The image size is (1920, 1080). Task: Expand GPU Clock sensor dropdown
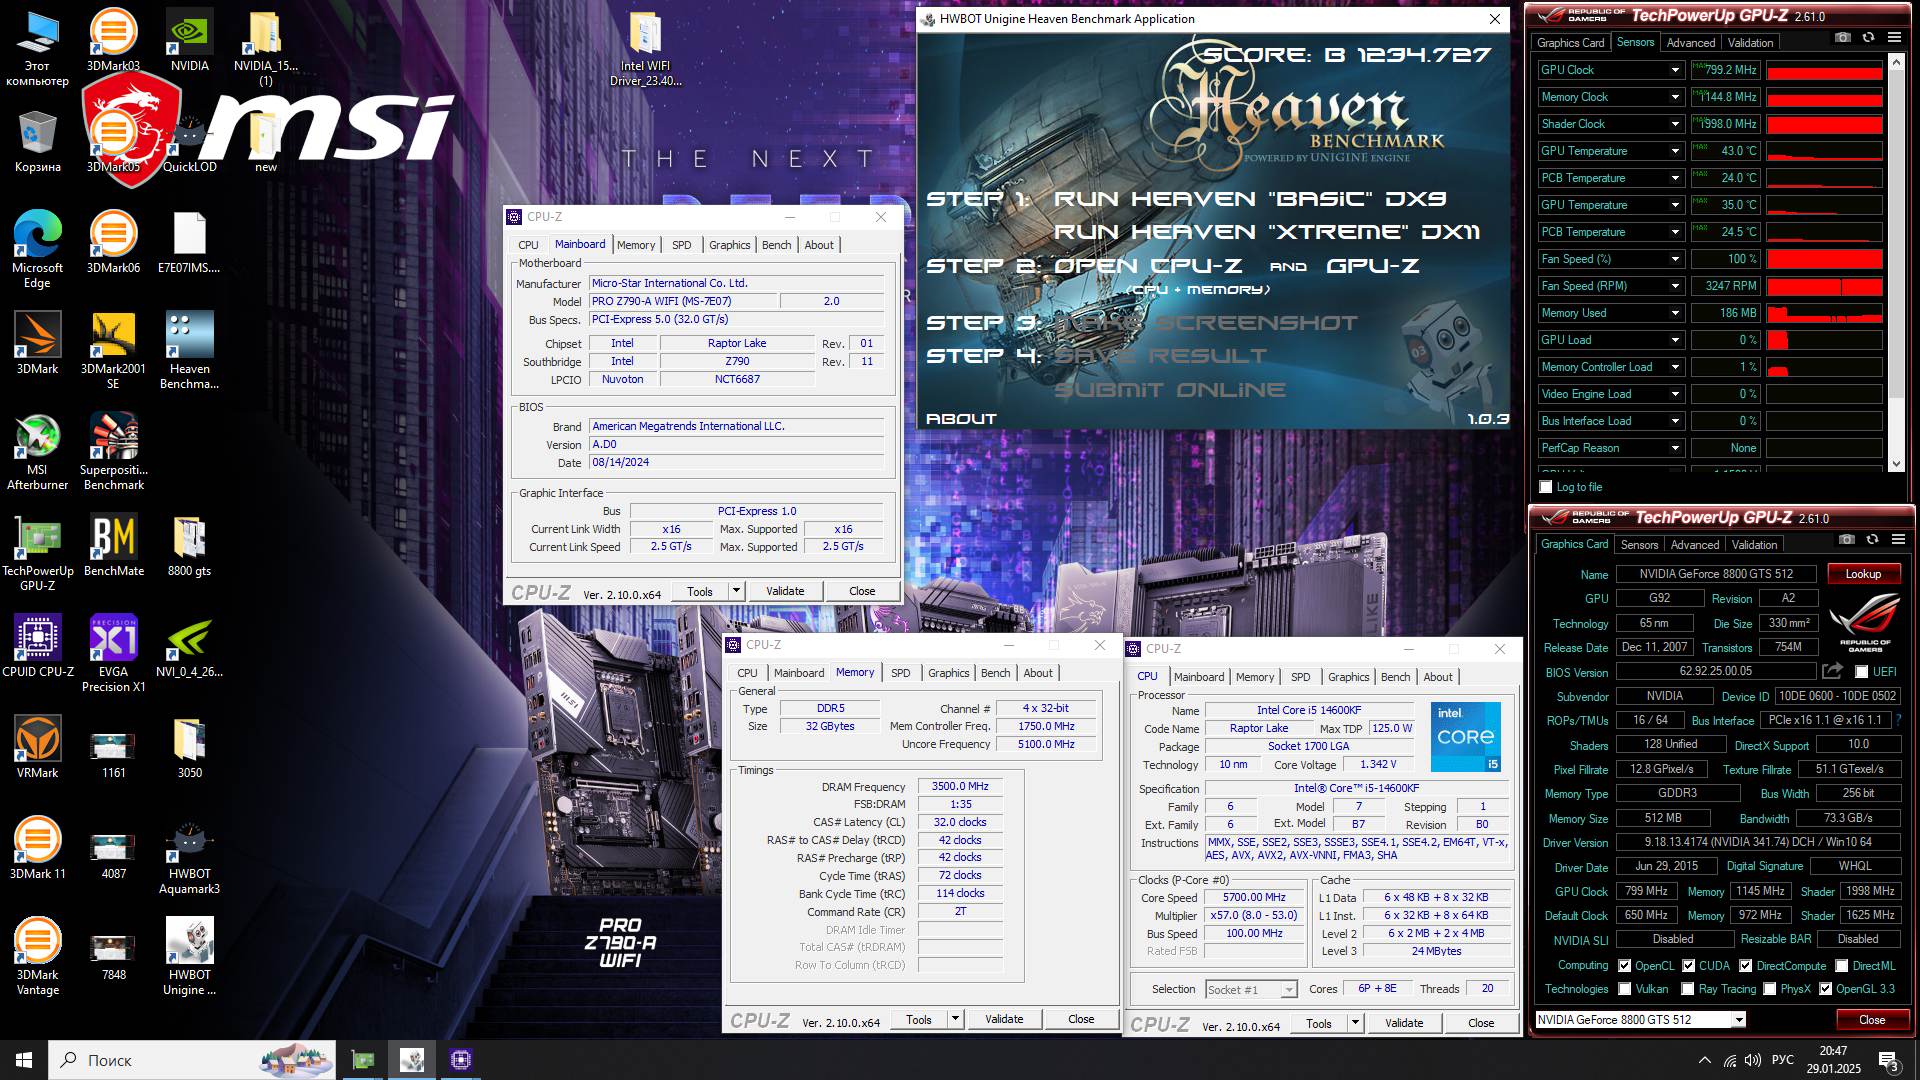click(1675, 70)
